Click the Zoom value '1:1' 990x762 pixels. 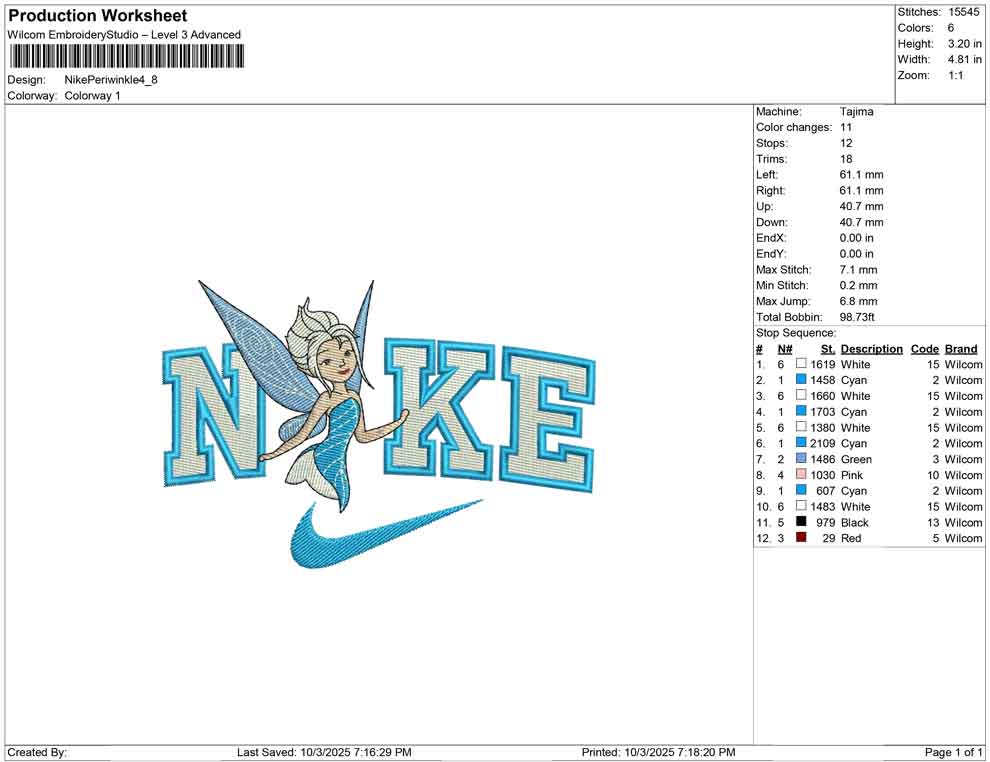click(x=956, y=75)
